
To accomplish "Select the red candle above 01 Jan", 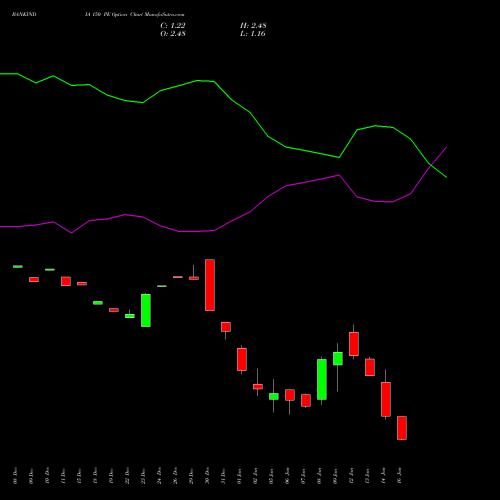I will pyautogui.click(x=242, y=359).
